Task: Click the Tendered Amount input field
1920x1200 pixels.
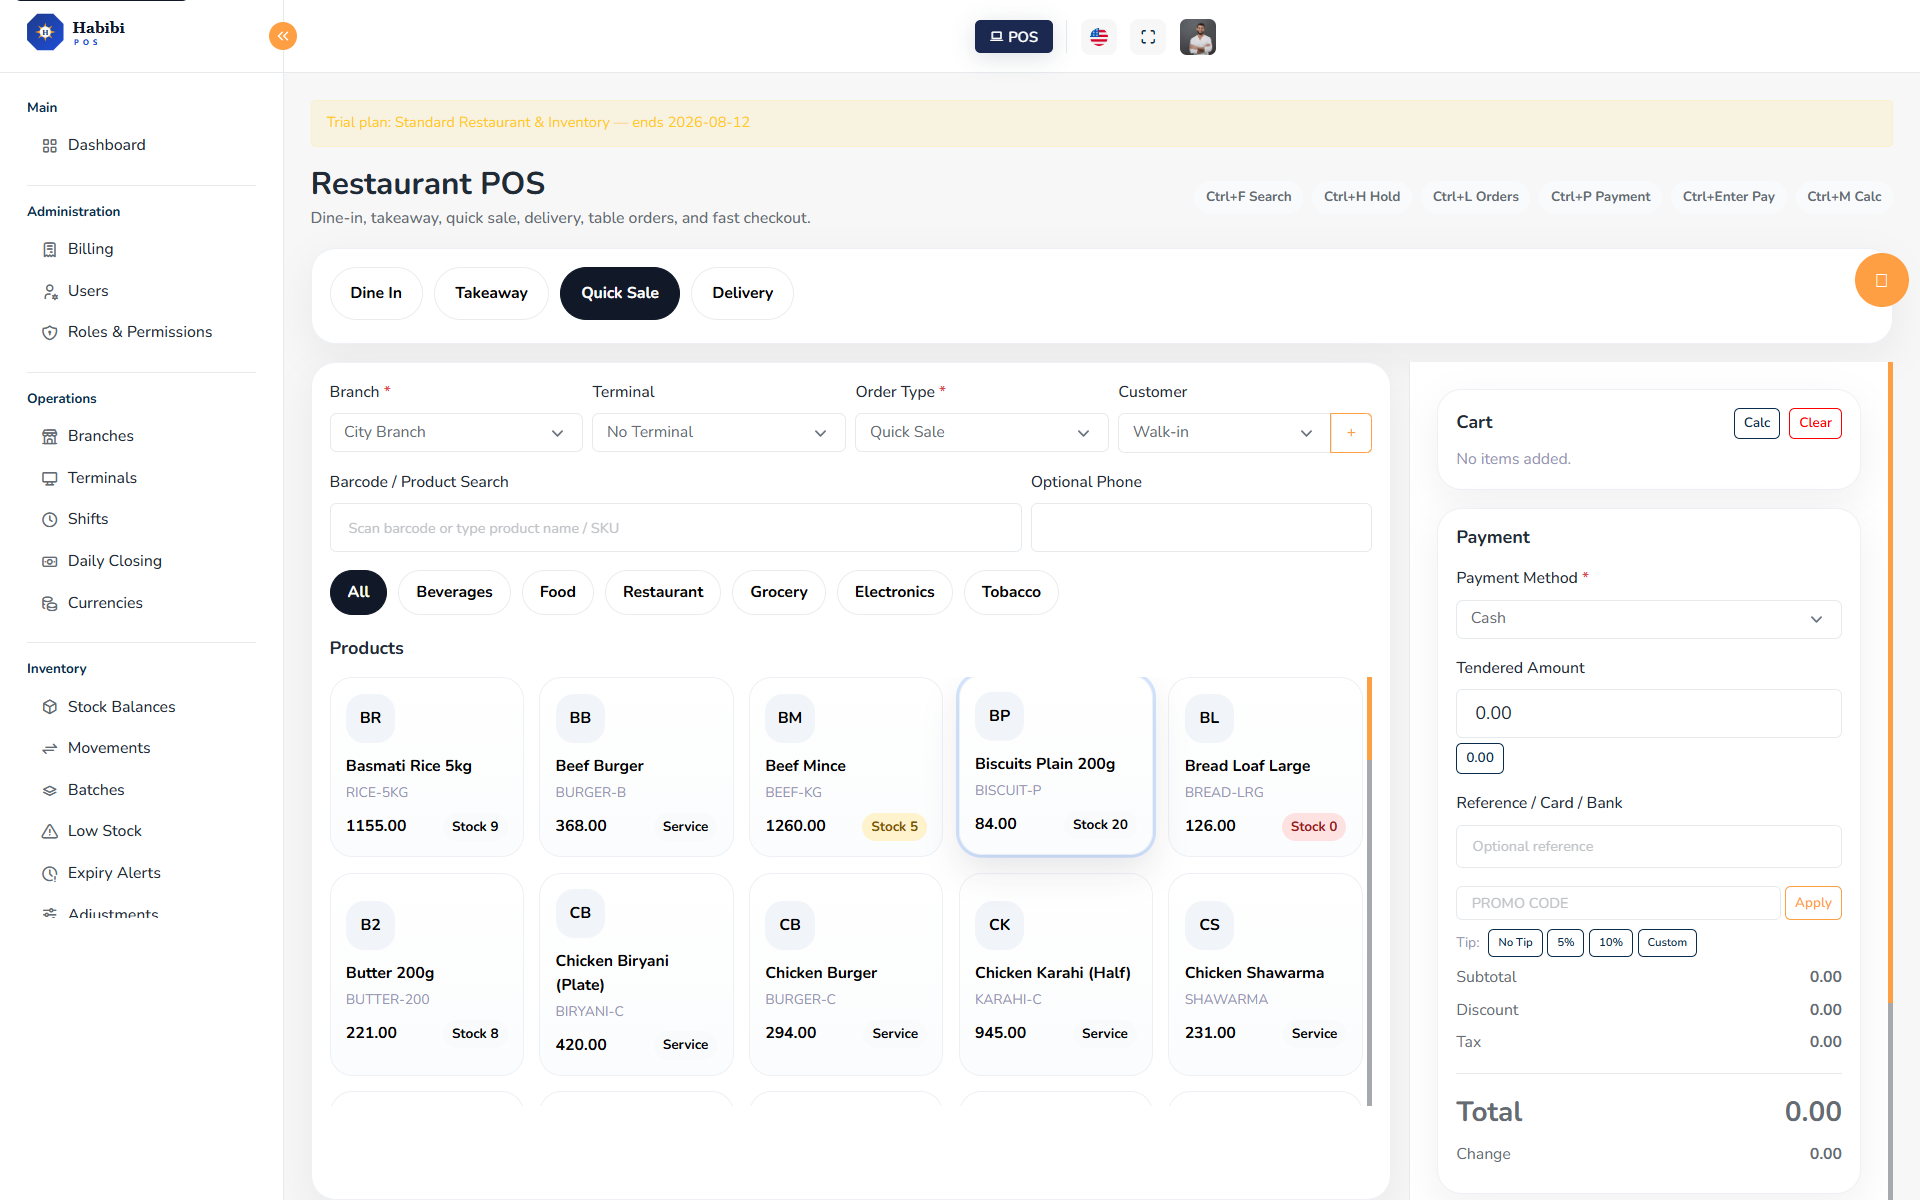Action: pos(1648,714)
